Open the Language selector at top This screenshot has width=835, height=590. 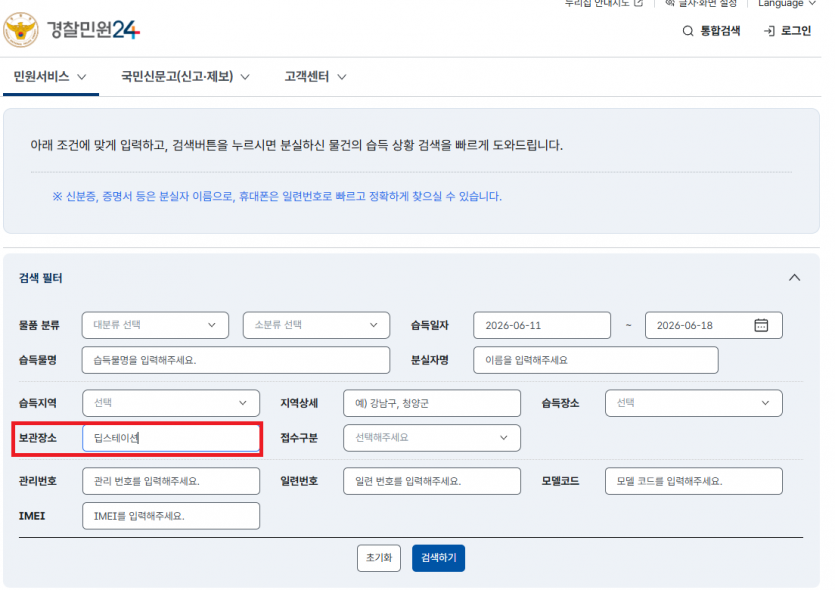tap(787, 4)
